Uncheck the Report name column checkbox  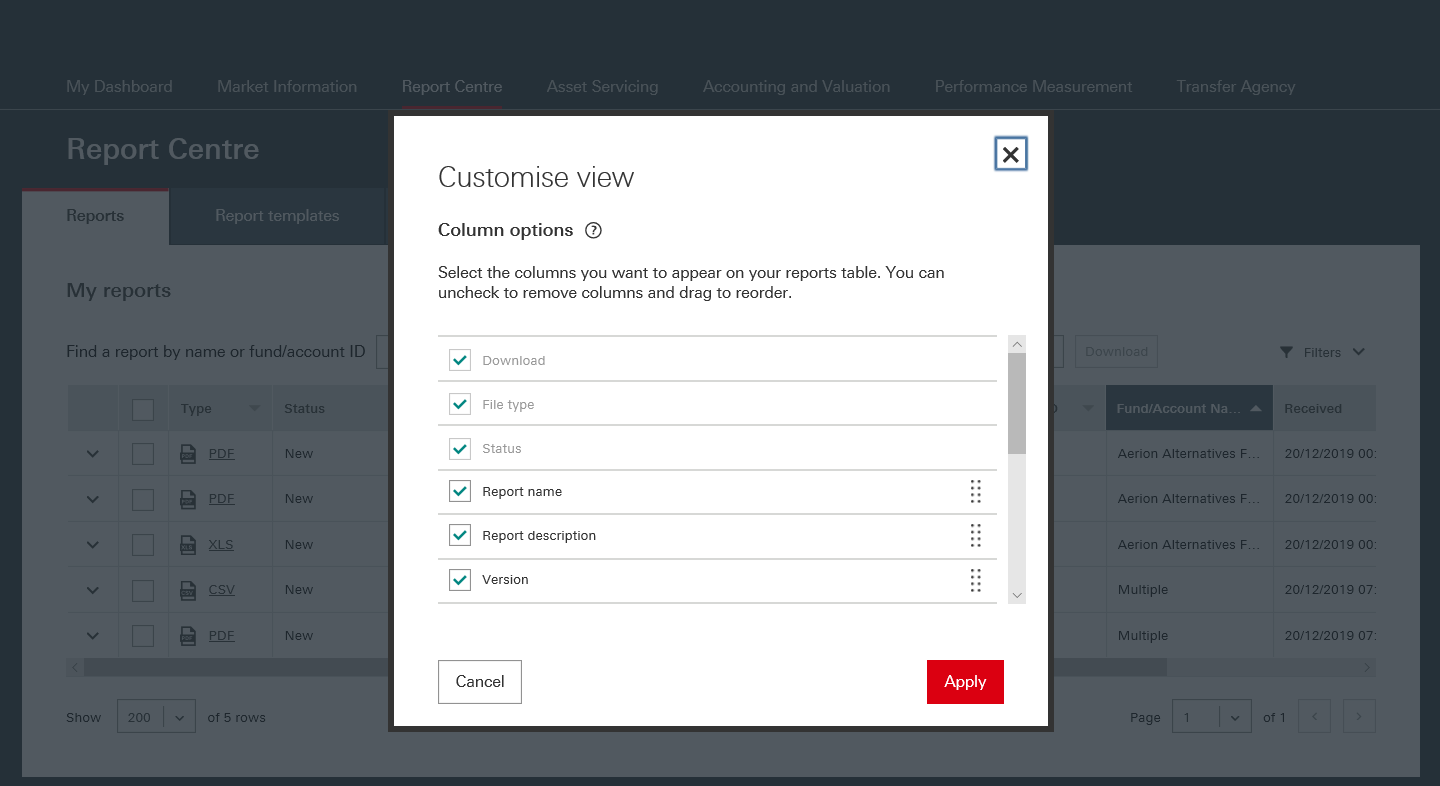(460, 492)
